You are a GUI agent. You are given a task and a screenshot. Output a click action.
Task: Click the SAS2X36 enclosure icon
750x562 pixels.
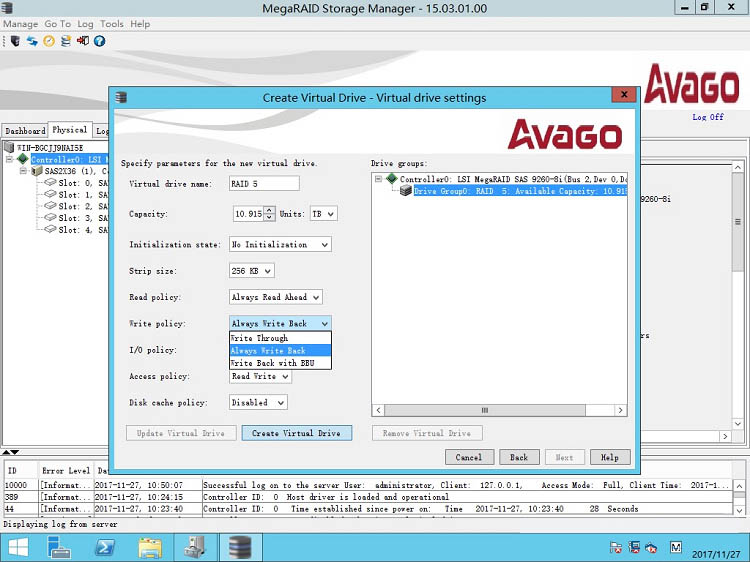tap(37, 171)
